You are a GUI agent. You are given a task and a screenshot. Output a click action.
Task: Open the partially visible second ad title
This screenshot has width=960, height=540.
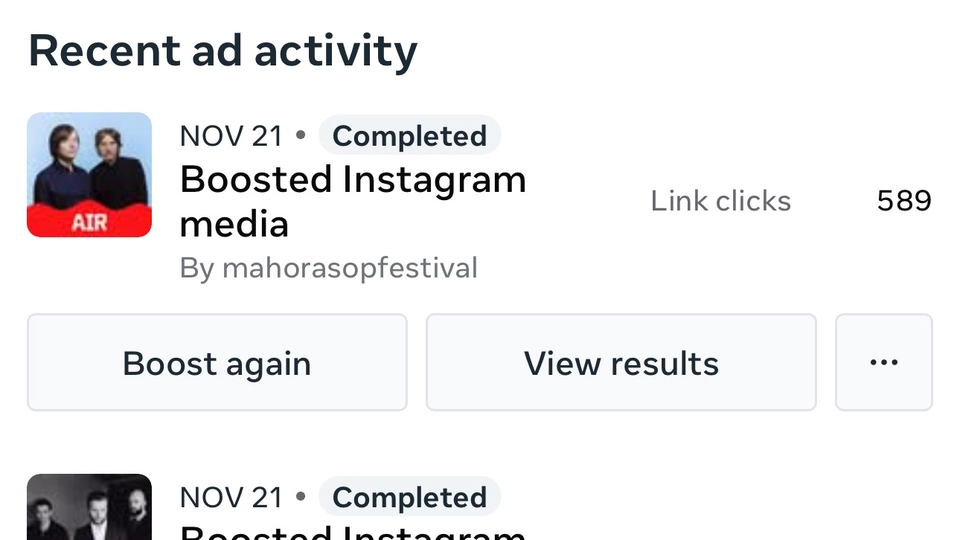[352, 532]
